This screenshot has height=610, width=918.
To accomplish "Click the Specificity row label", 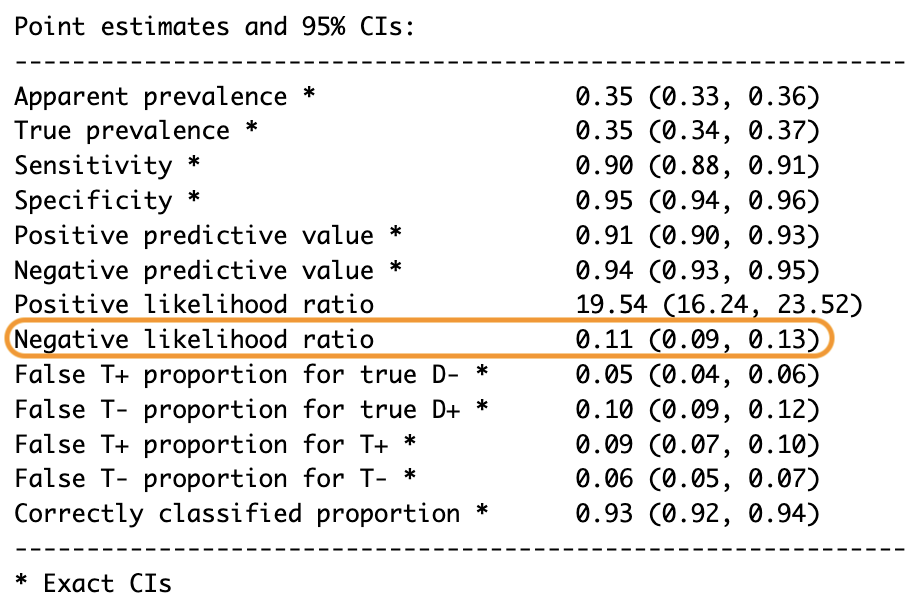I will (x=93, y=201).
